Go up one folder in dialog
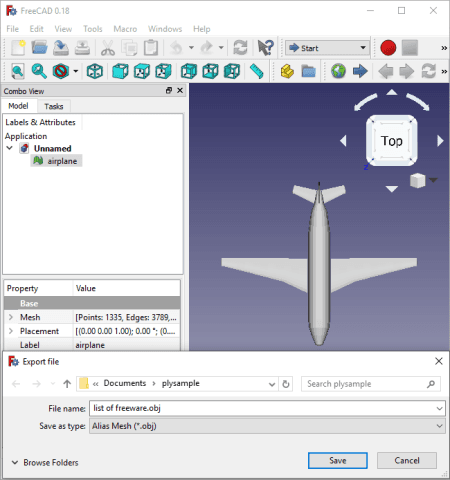Image resolution: width=450 pixels, height=480 pixels. click(67, 384)
